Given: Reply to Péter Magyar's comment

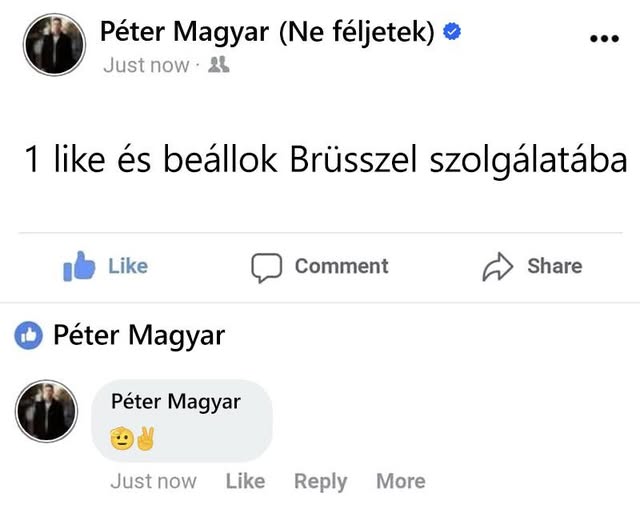Looking at the screenshot, I should pos(320,481).
